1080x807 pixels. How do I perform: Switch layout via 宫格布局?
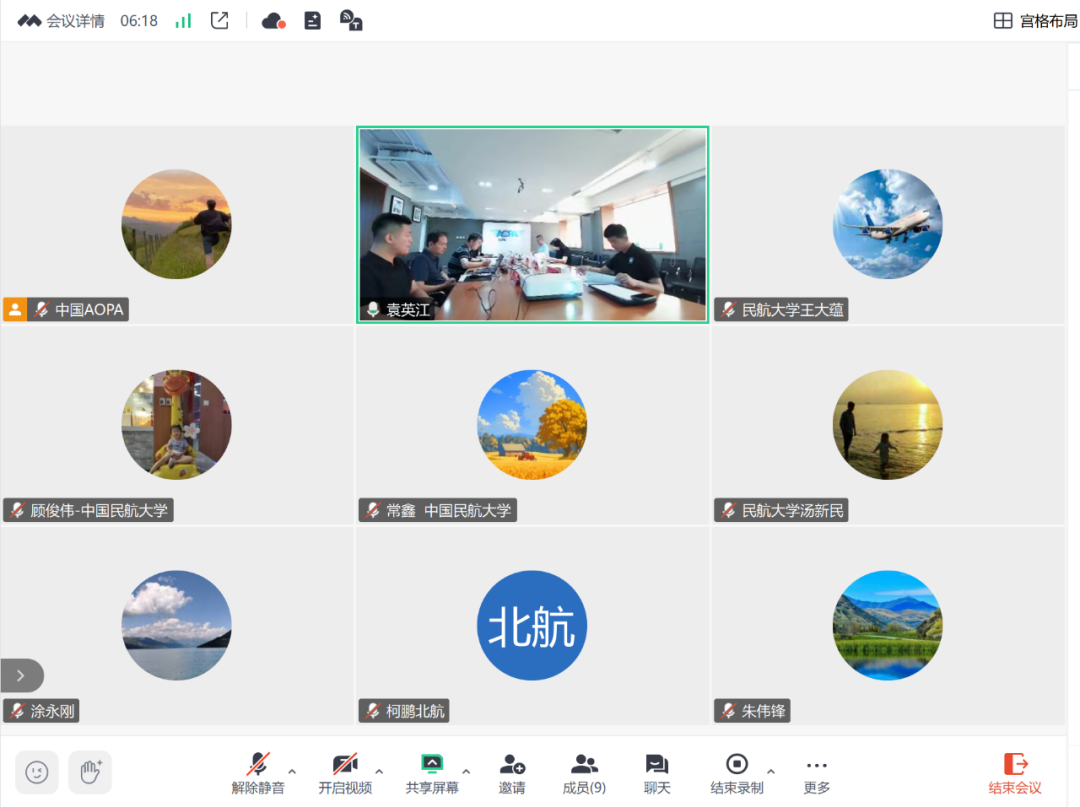[1034, 21]
